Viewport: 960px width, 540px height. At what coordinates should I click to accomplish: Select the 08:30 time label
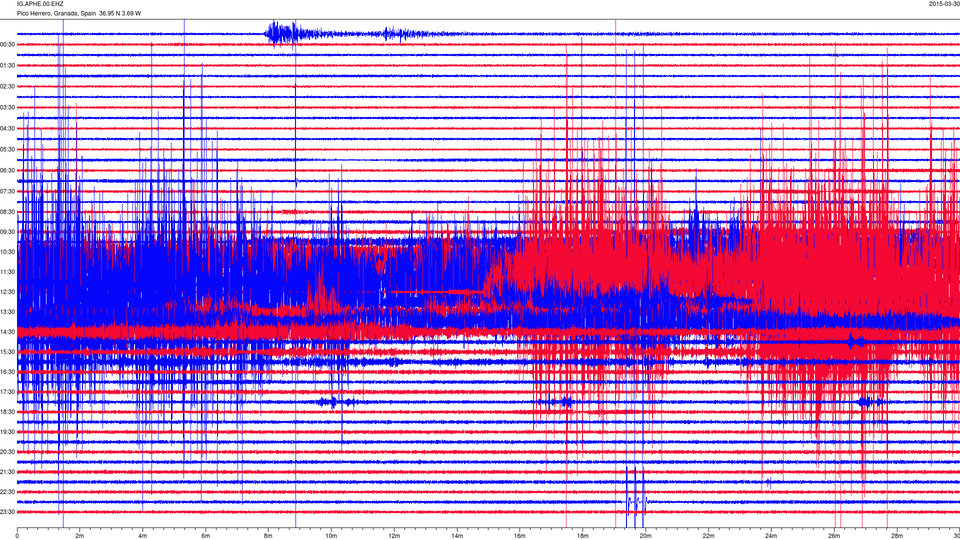click(7, 212)
